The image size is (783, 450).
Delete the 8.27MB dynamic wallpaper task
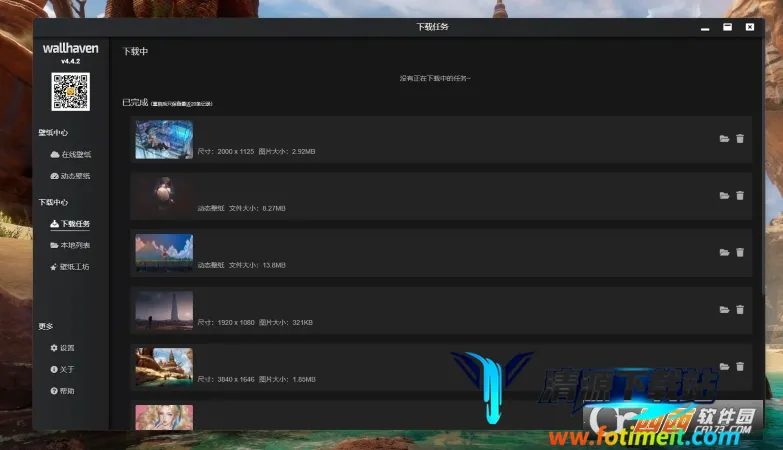click(740, 196)
